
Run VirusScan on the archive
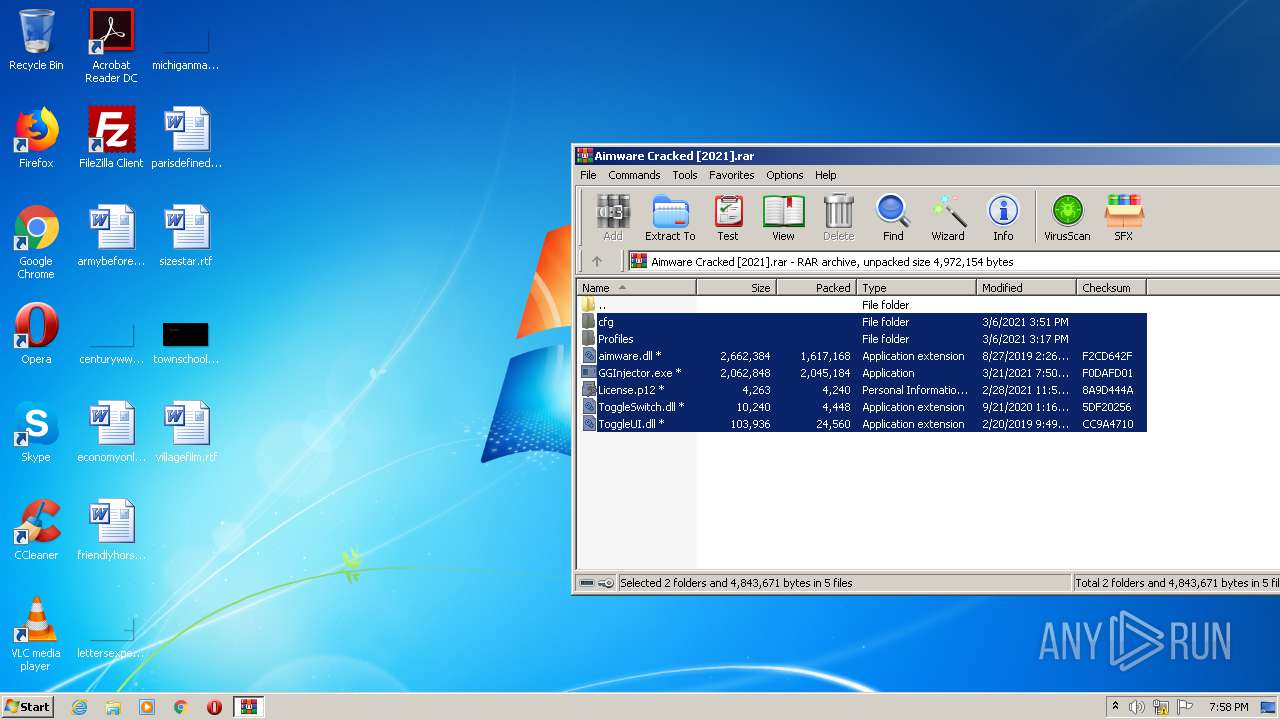[x=1067, y=218]
